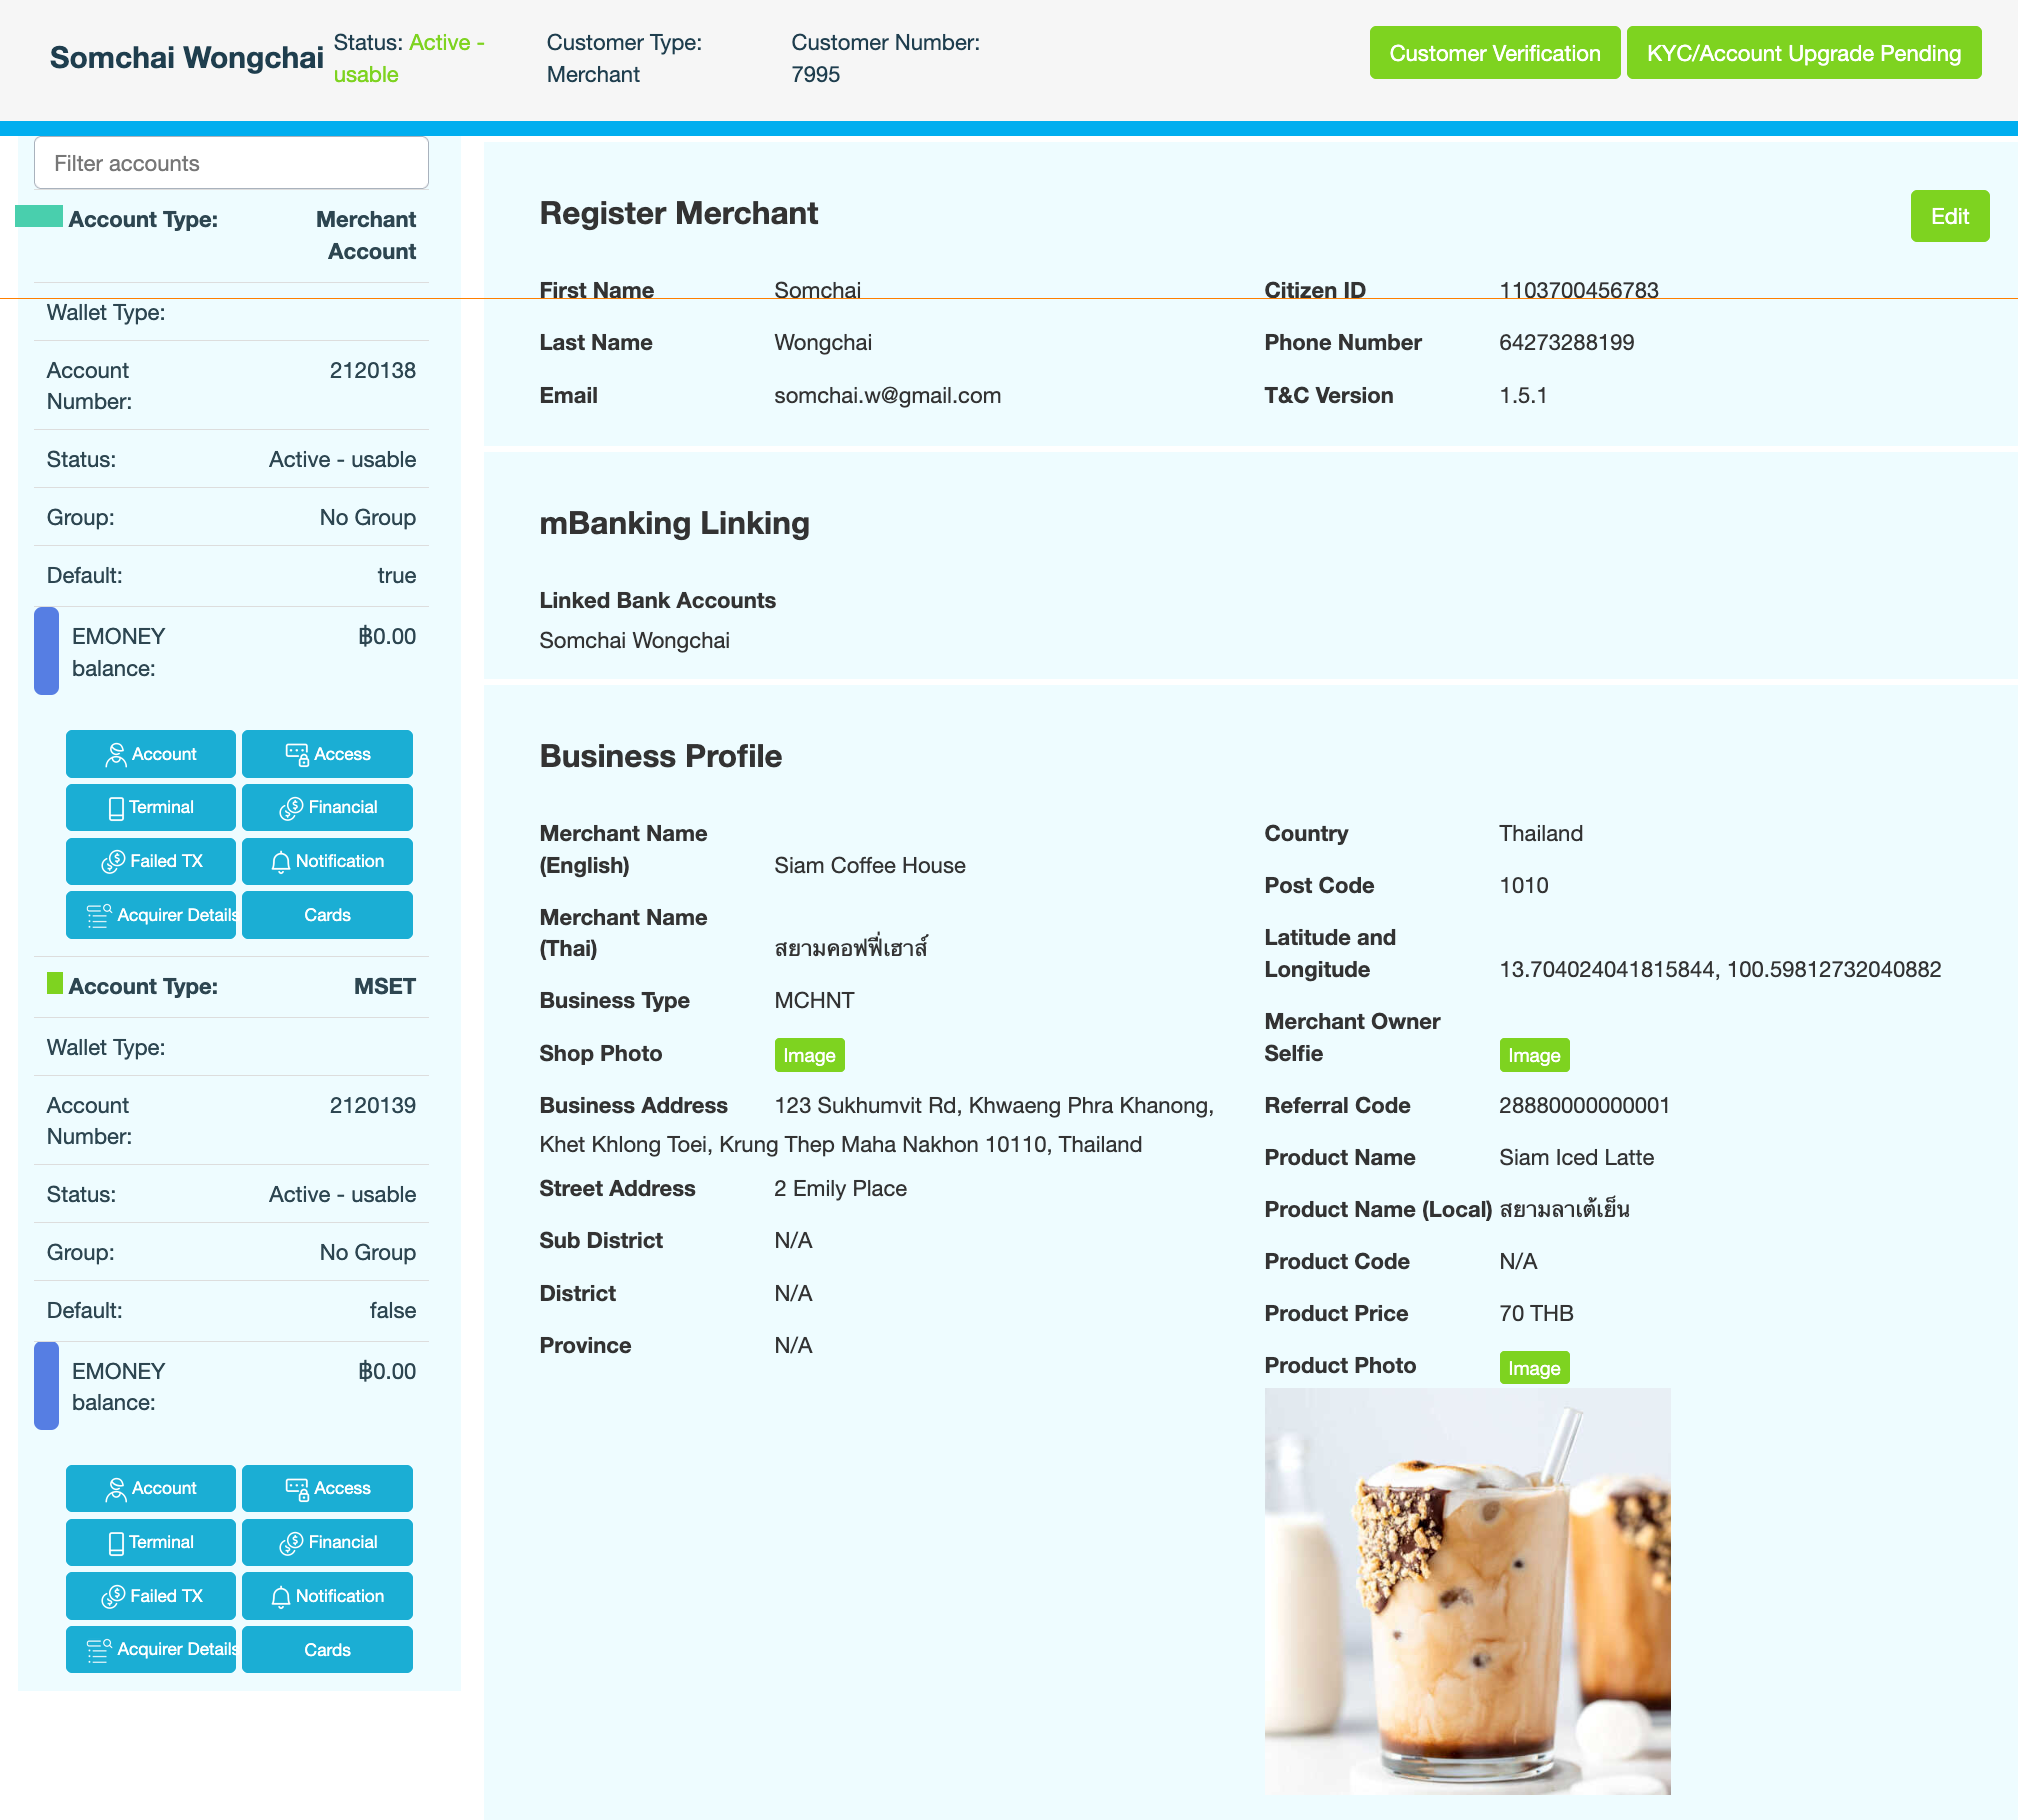Open Access button under Merchant Account
The width and height of the screenshot is (2018, 1820).
327,754
